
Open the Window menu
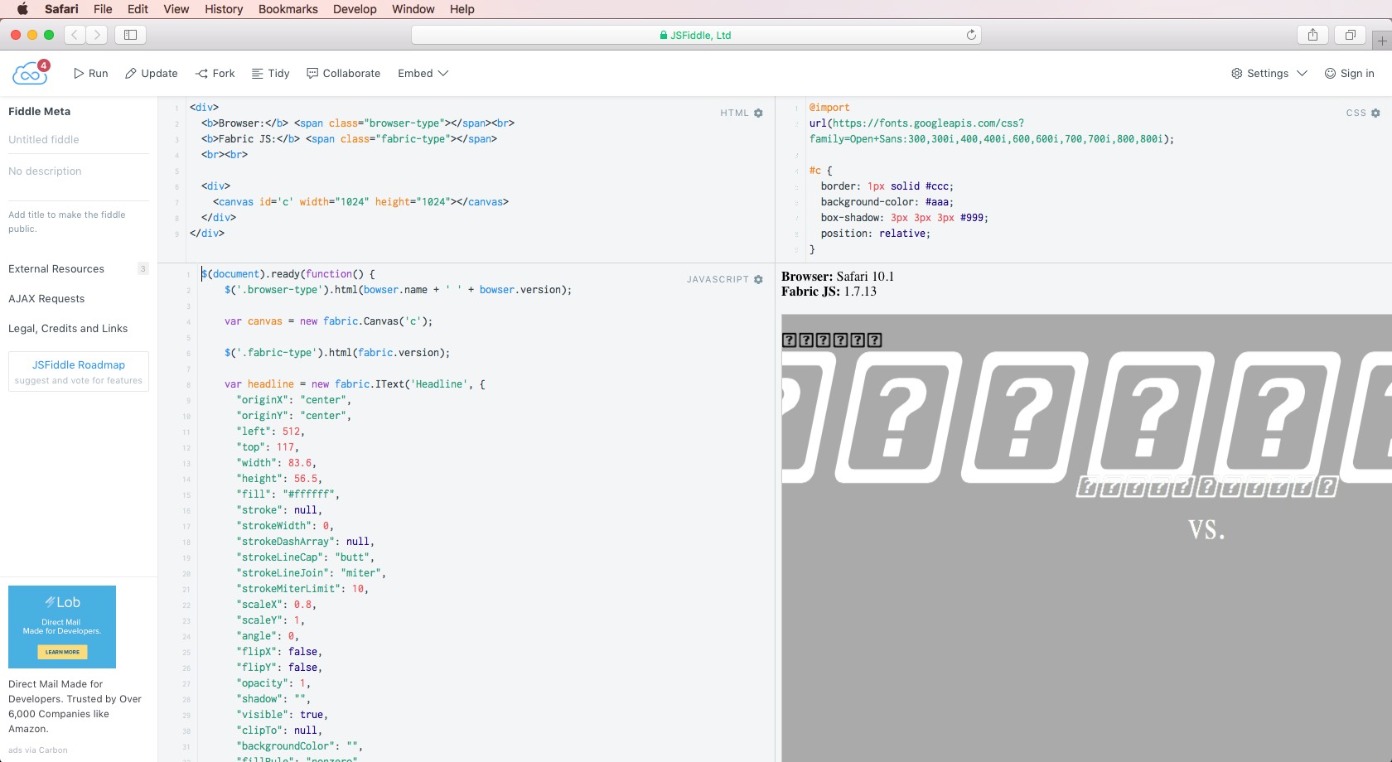[413, 9]
